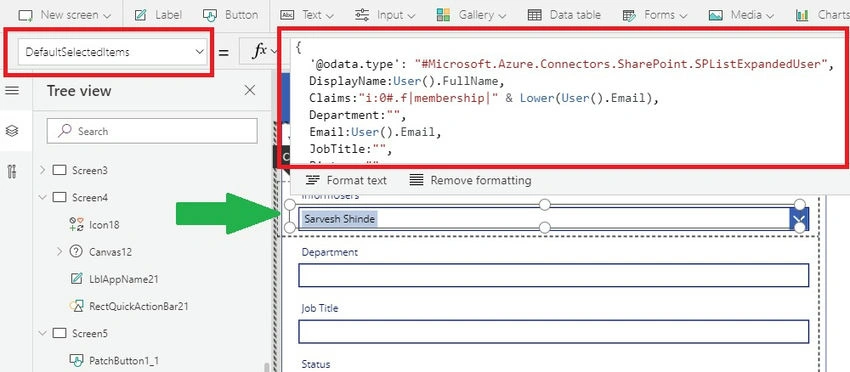Image resolution: width=850 pixels, height=372 pixels.
Task: Click the PatchButton1_1 button icon
Action: pos(76,360)
